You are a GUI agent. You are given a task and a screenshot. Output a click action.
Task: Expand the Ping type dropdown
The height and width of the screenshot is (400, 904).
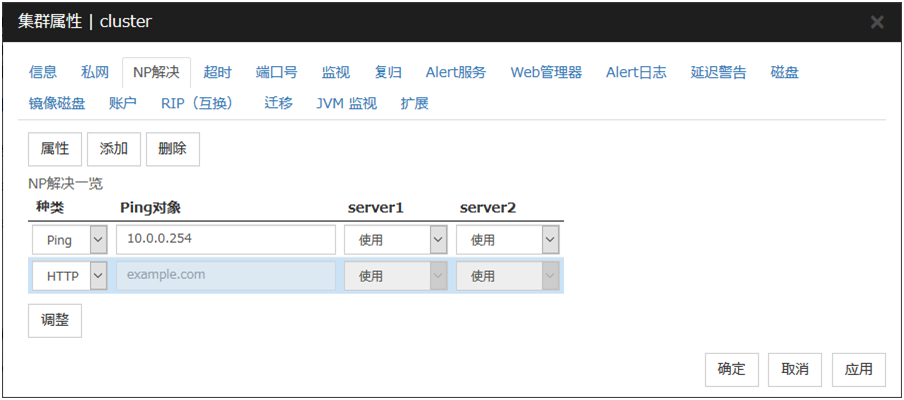pyautogui.click(x=69, y=240)
